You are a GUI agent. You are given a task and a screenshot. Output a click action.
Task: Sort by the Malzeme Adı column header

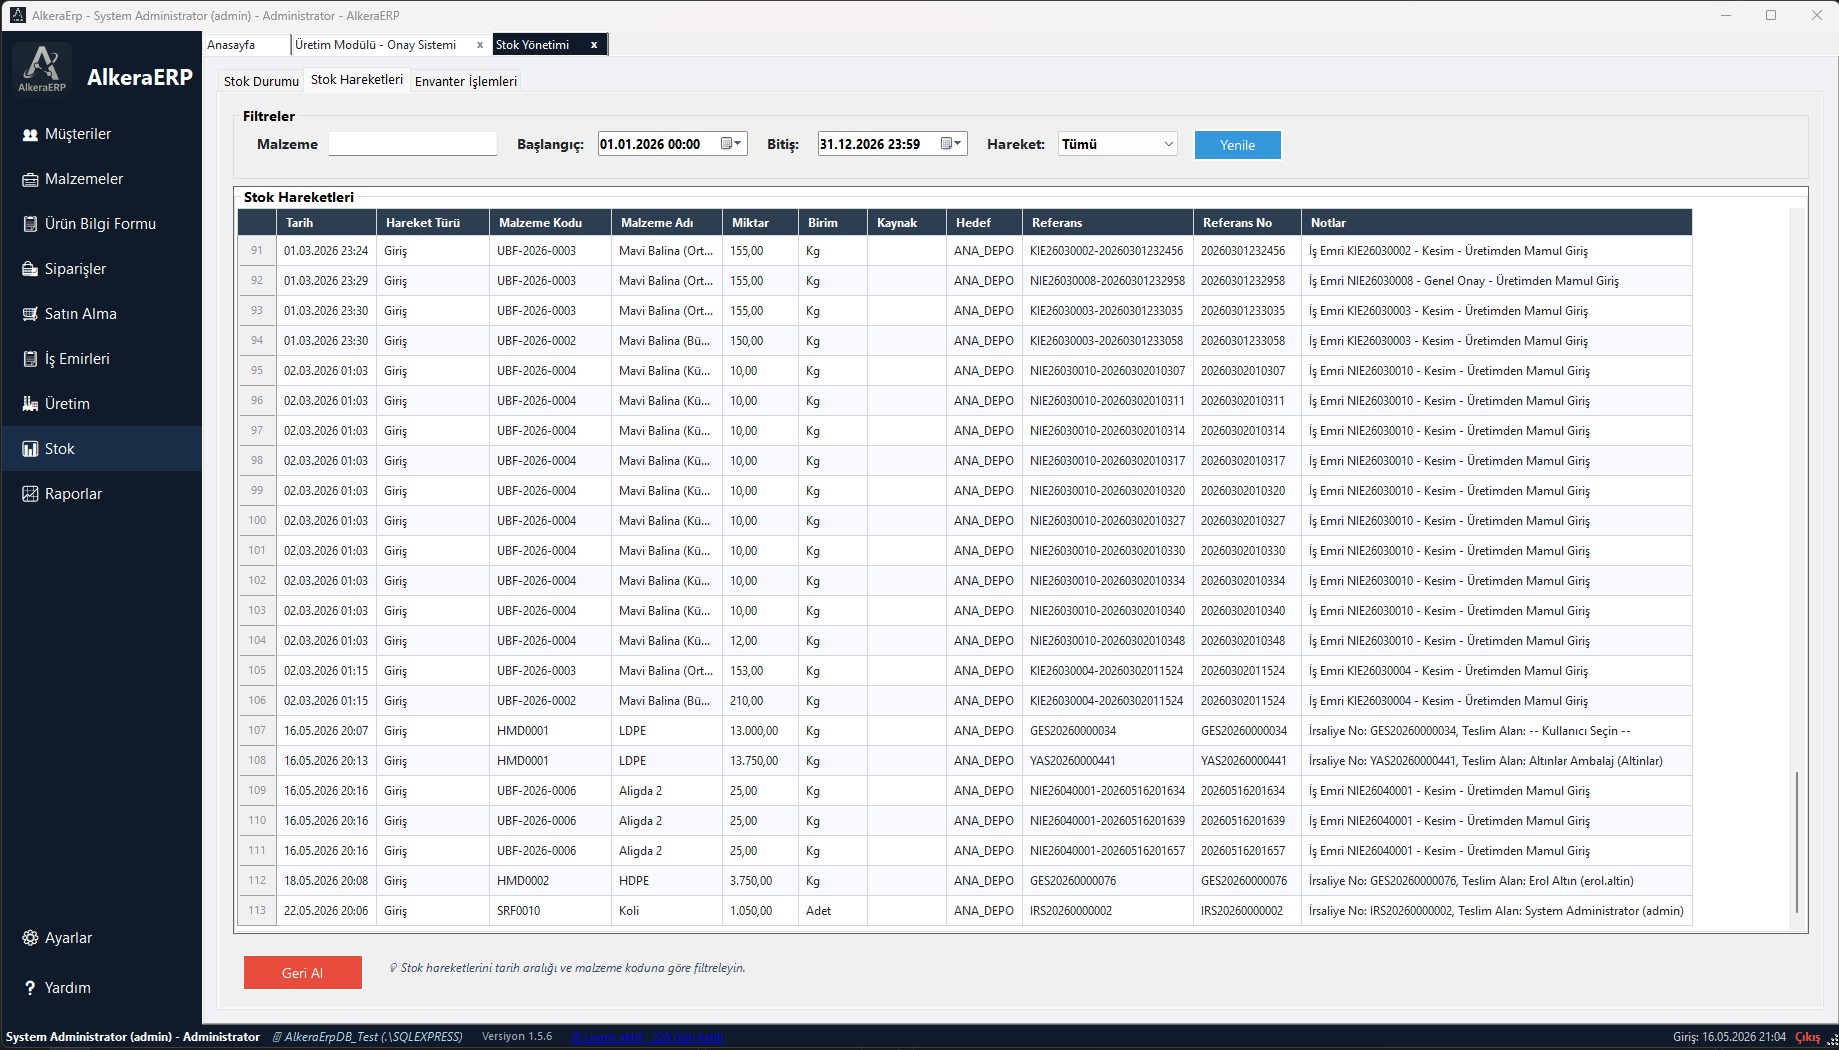[667, 223]
